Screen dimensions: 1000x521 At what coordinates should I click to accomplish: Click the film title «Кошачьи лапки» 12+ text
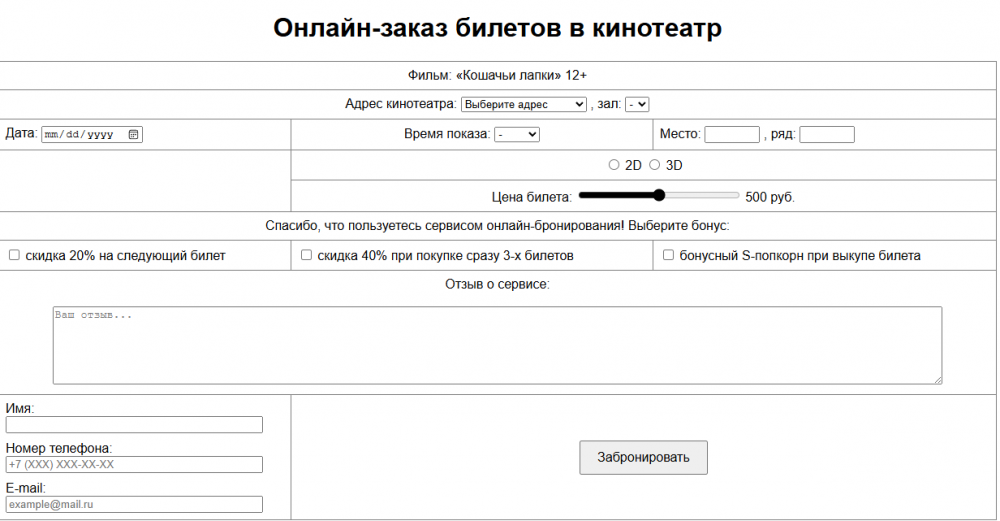pos(497,75)
